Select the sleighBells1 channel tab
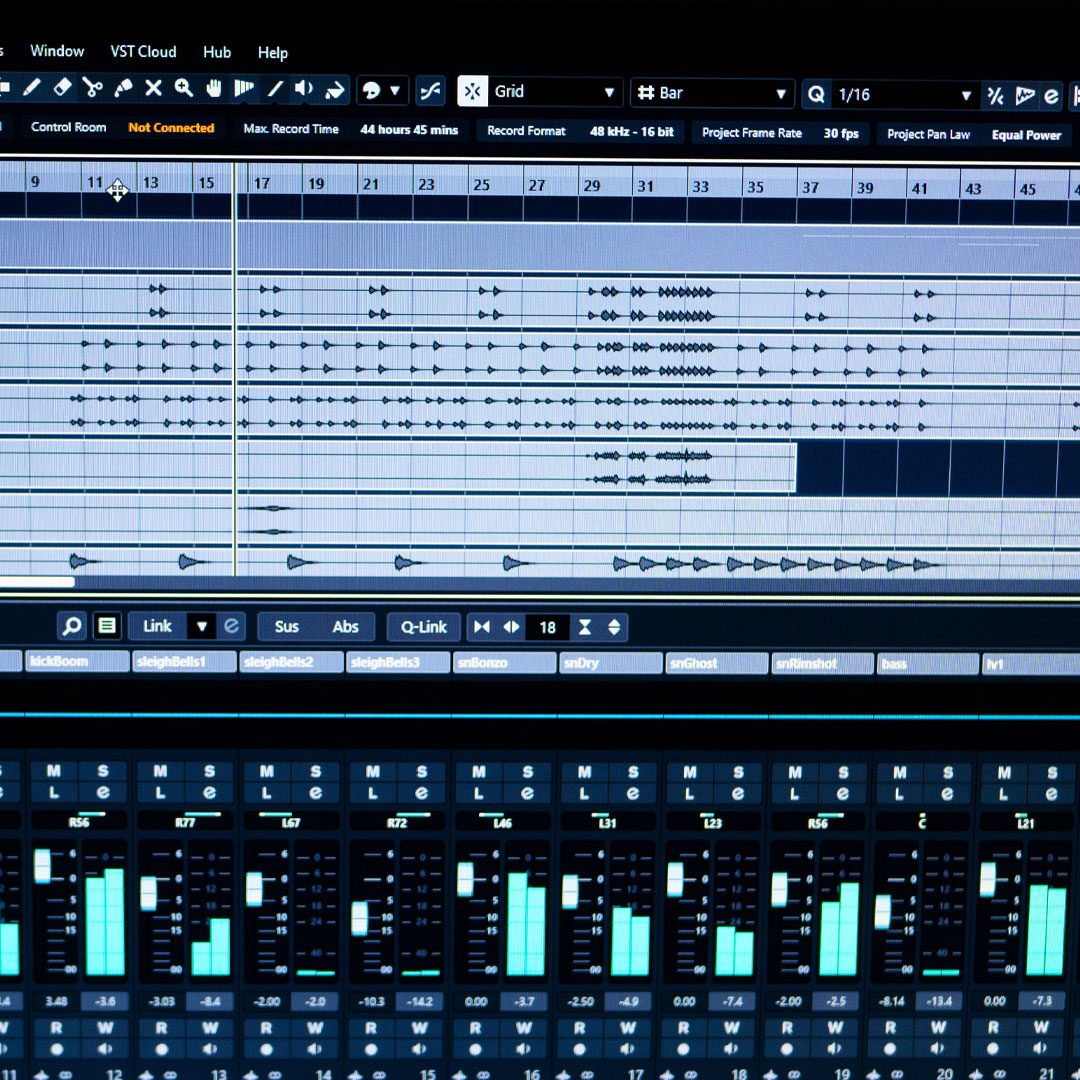The width and height of the screenshot is (1080, 1080). (x=184, y=662)
